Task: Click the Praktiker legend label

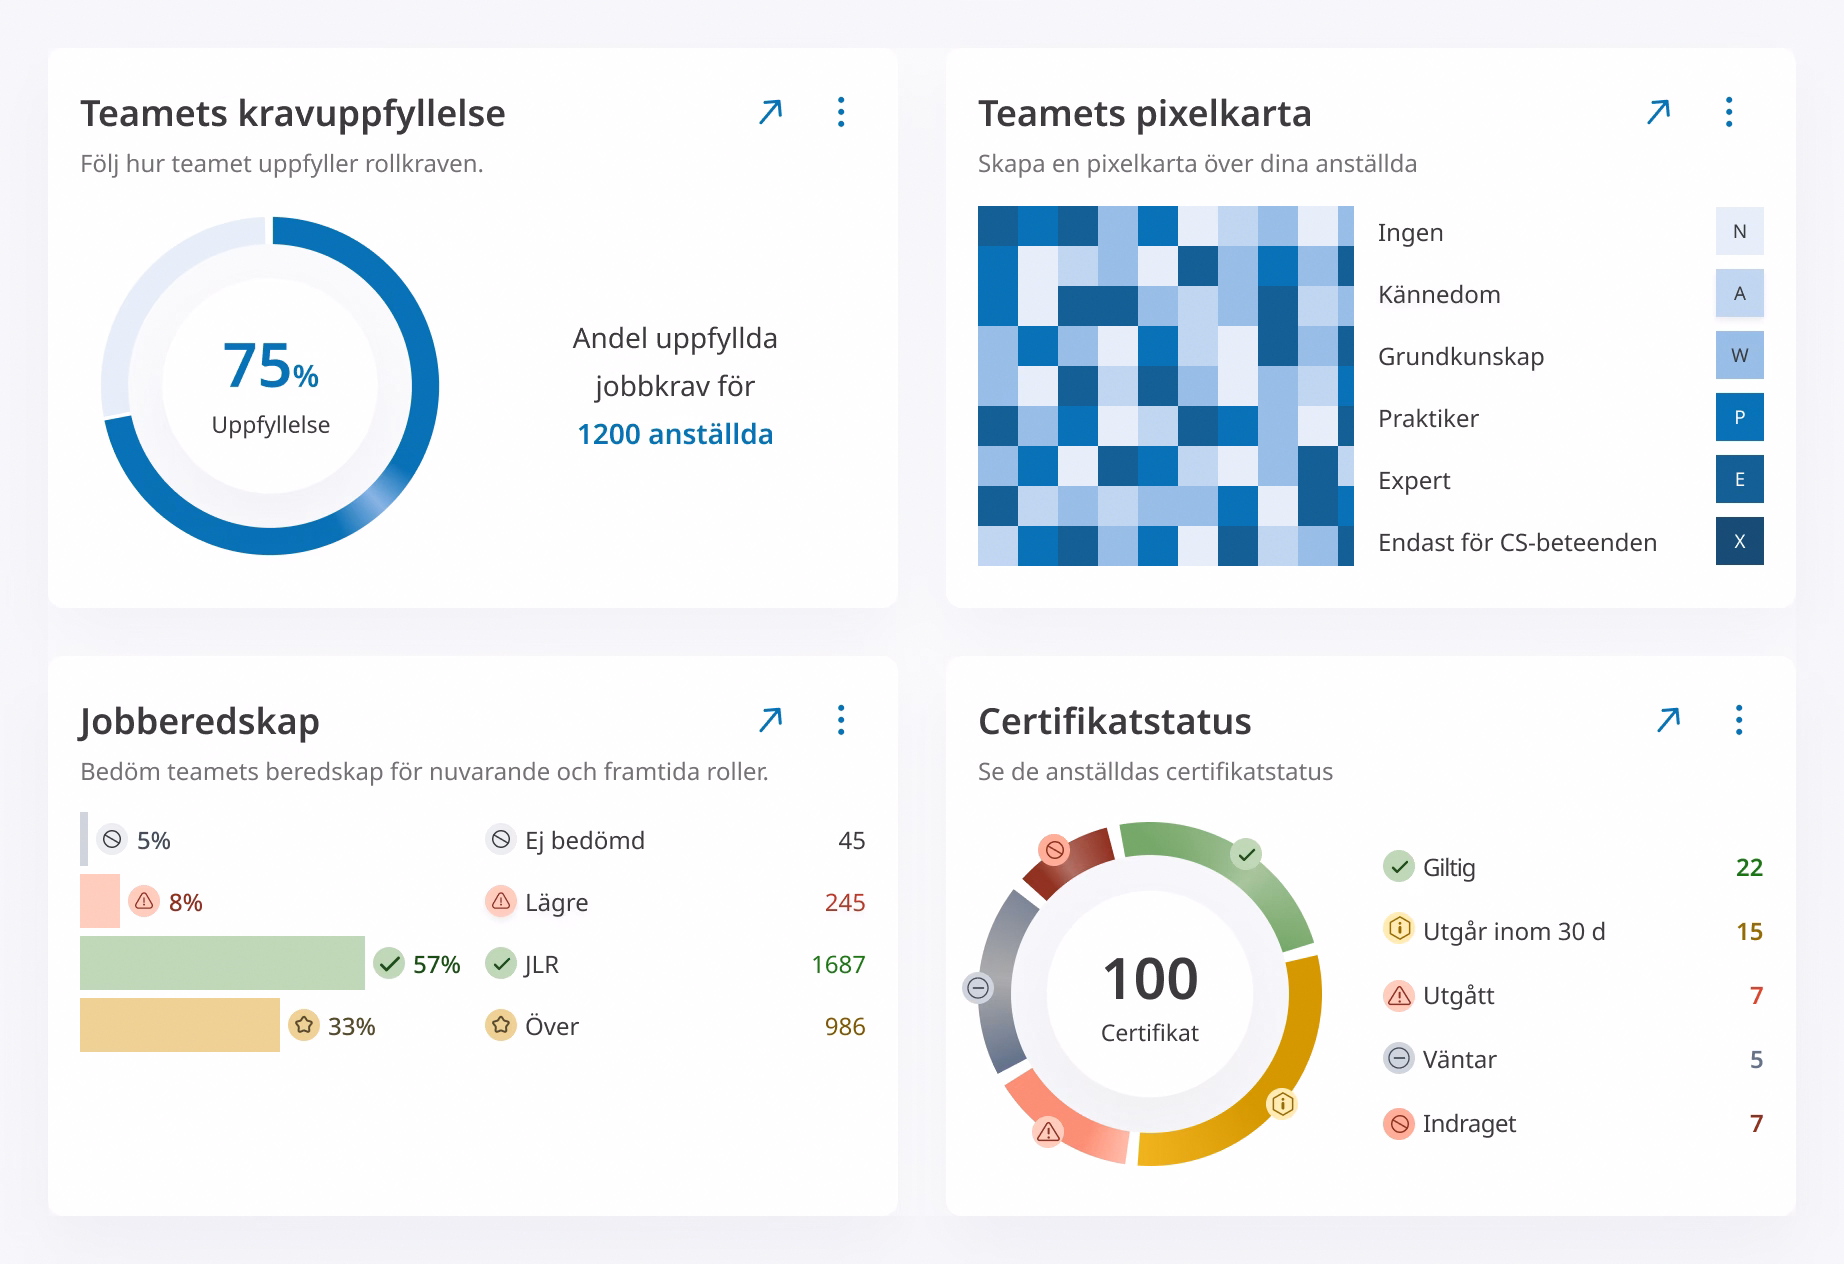Action: click(1428, 418)
